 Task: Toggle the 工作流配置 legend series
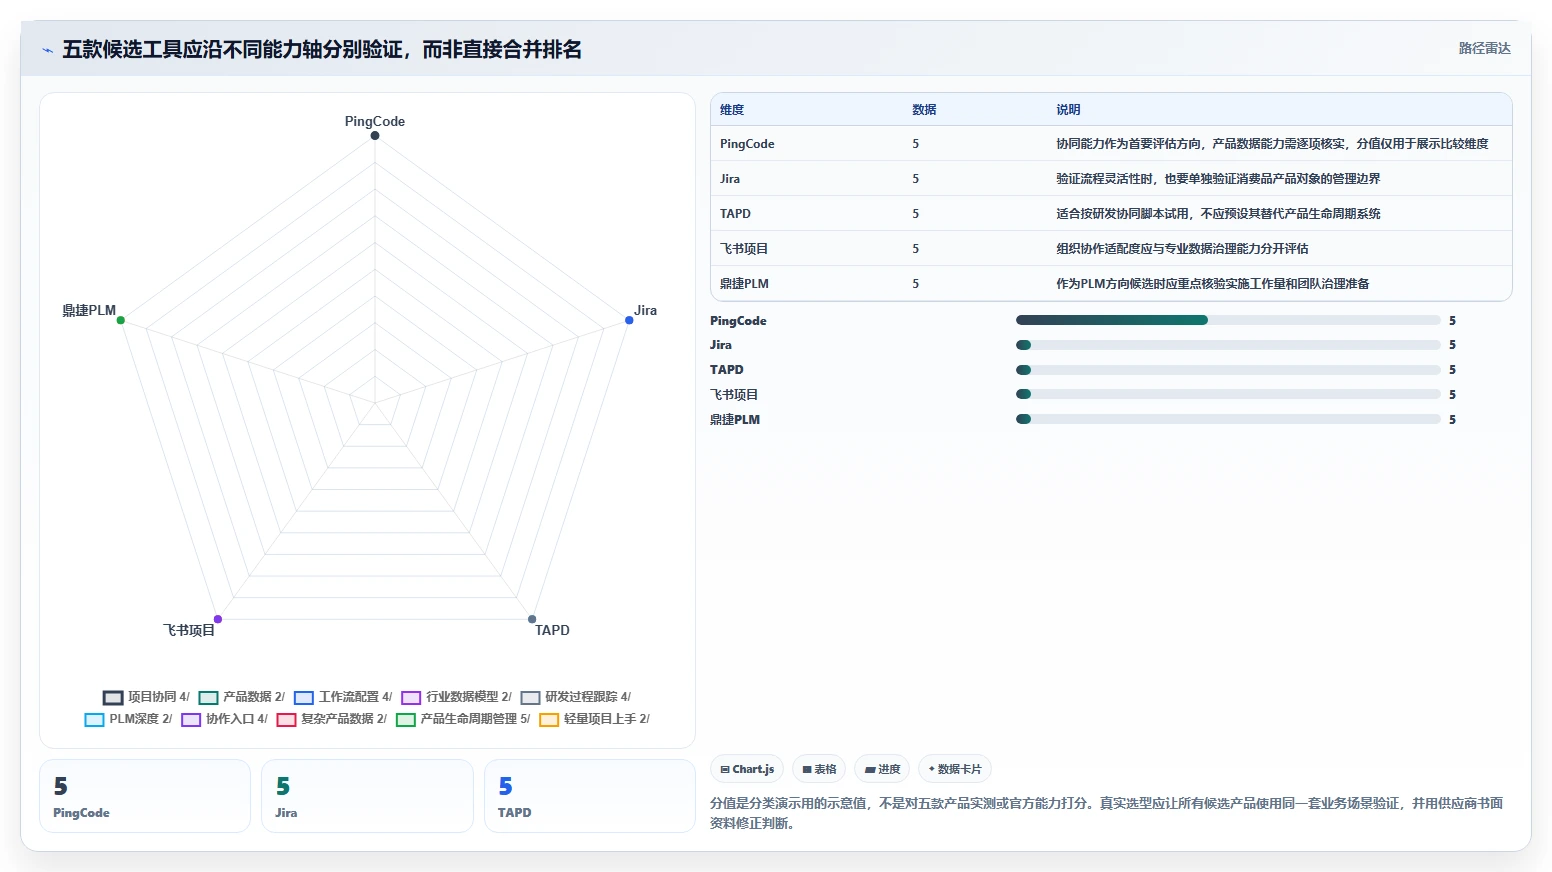(343, 697)
